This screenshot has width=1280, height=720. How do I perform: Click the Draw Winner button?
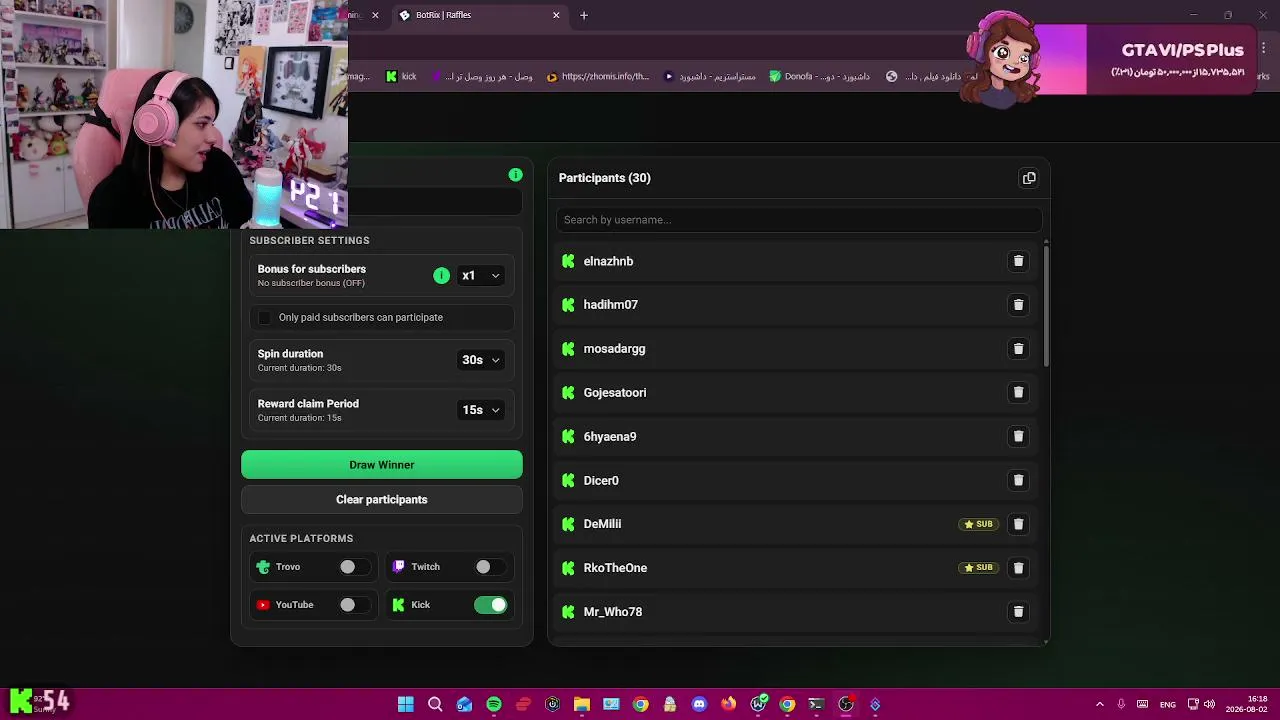tap(382, 465)
